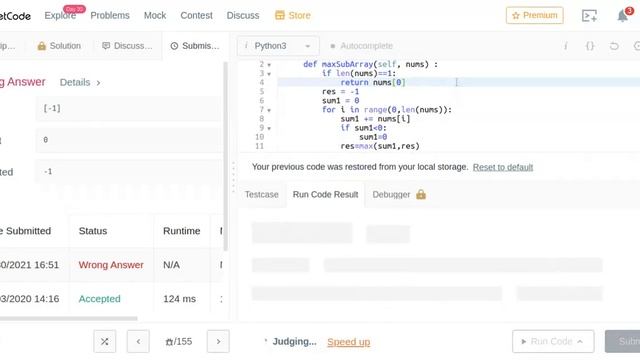The height and width of the screenshot is (360, 640).
Task: Open the Python3 language dropdown
Action: [x=278, y=46]
